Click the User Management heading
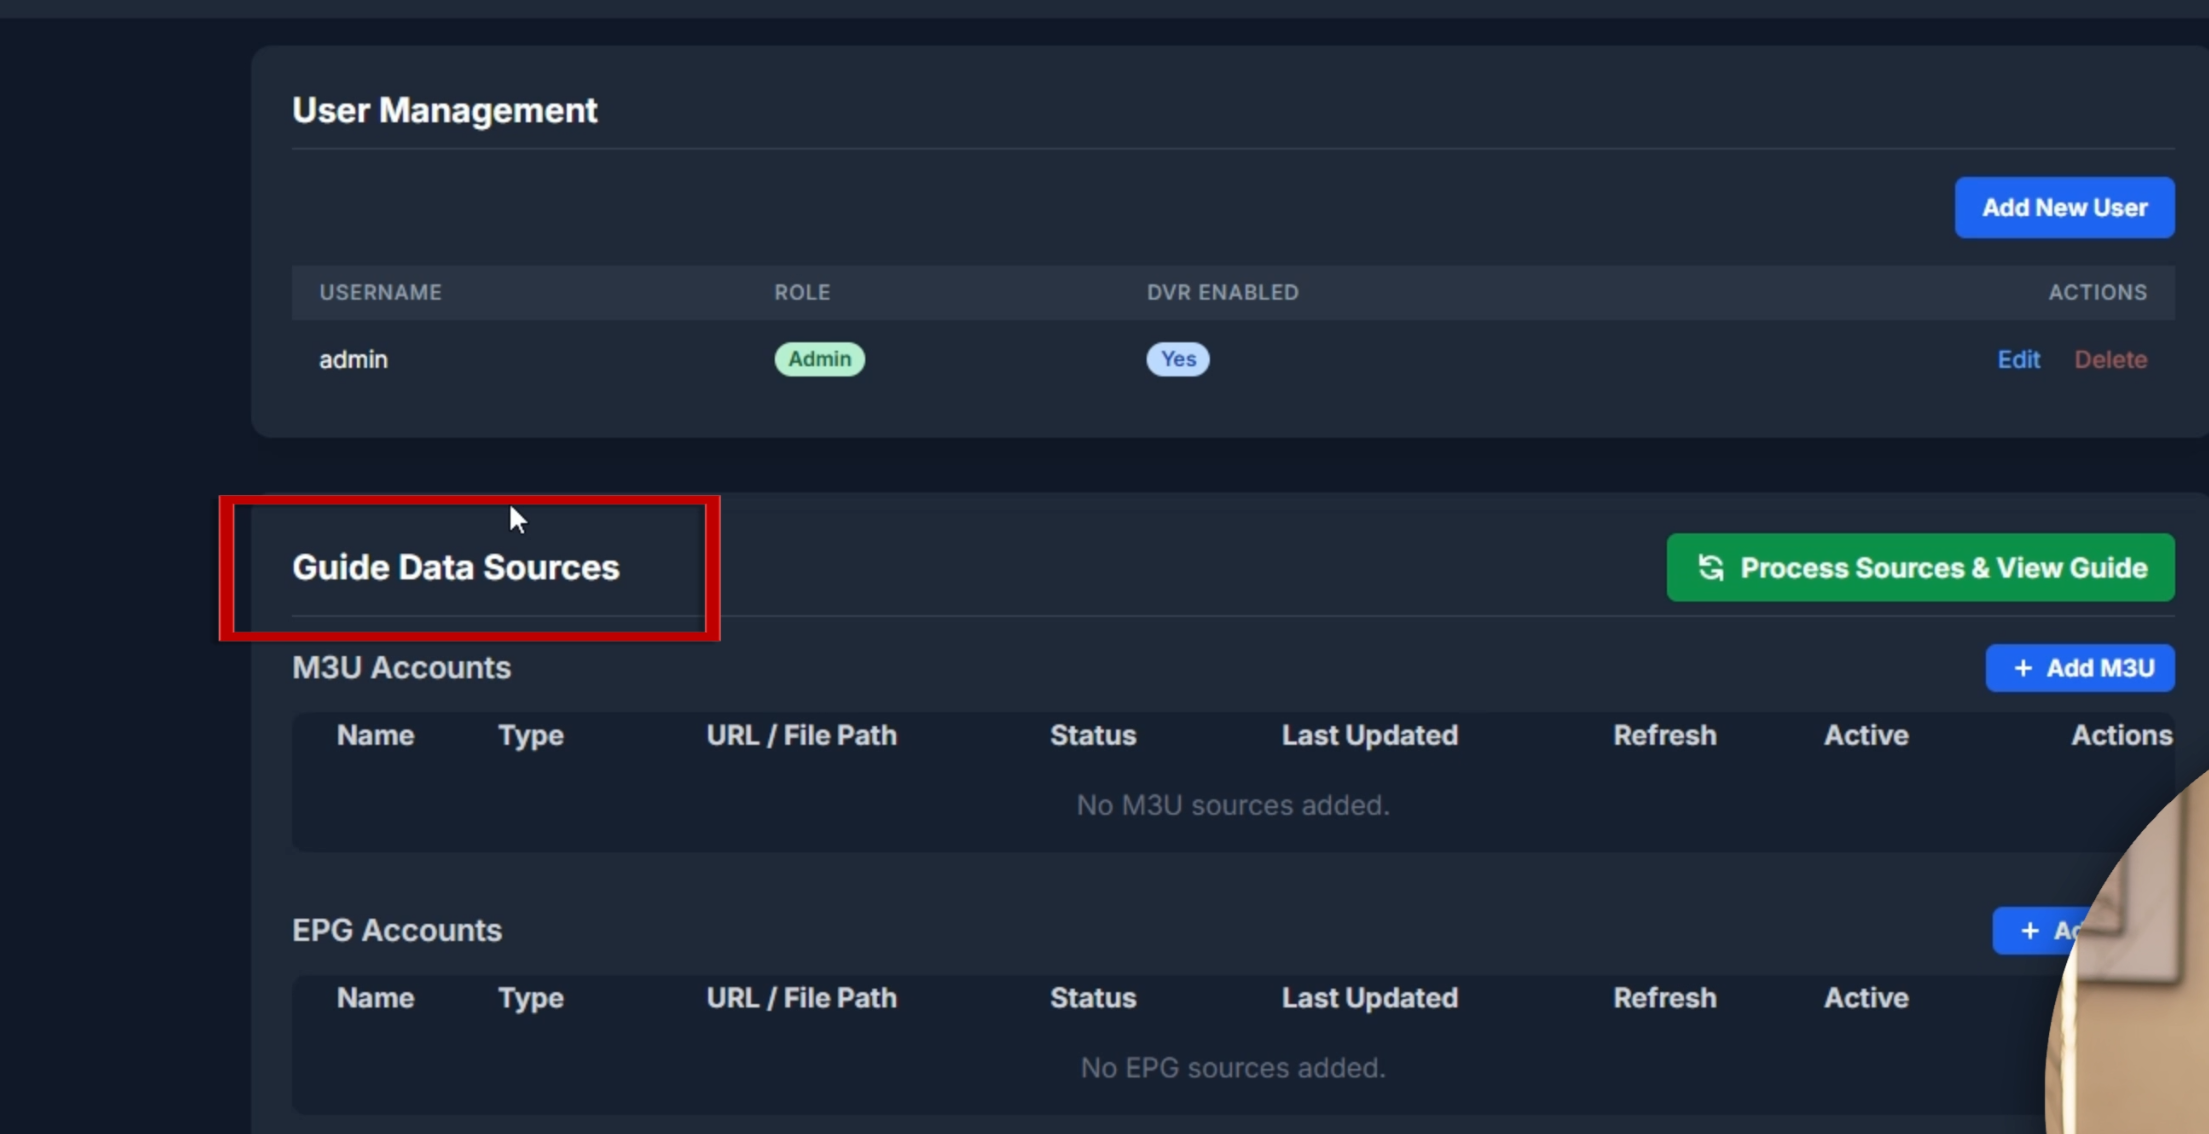This screenshot has width=2209, height=1134. [444, 110]
